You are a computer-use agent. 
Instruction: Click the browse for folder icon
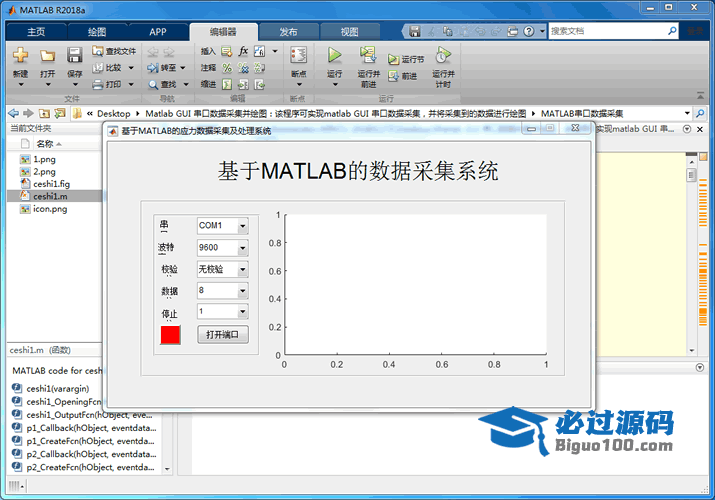tap(60, 113)
